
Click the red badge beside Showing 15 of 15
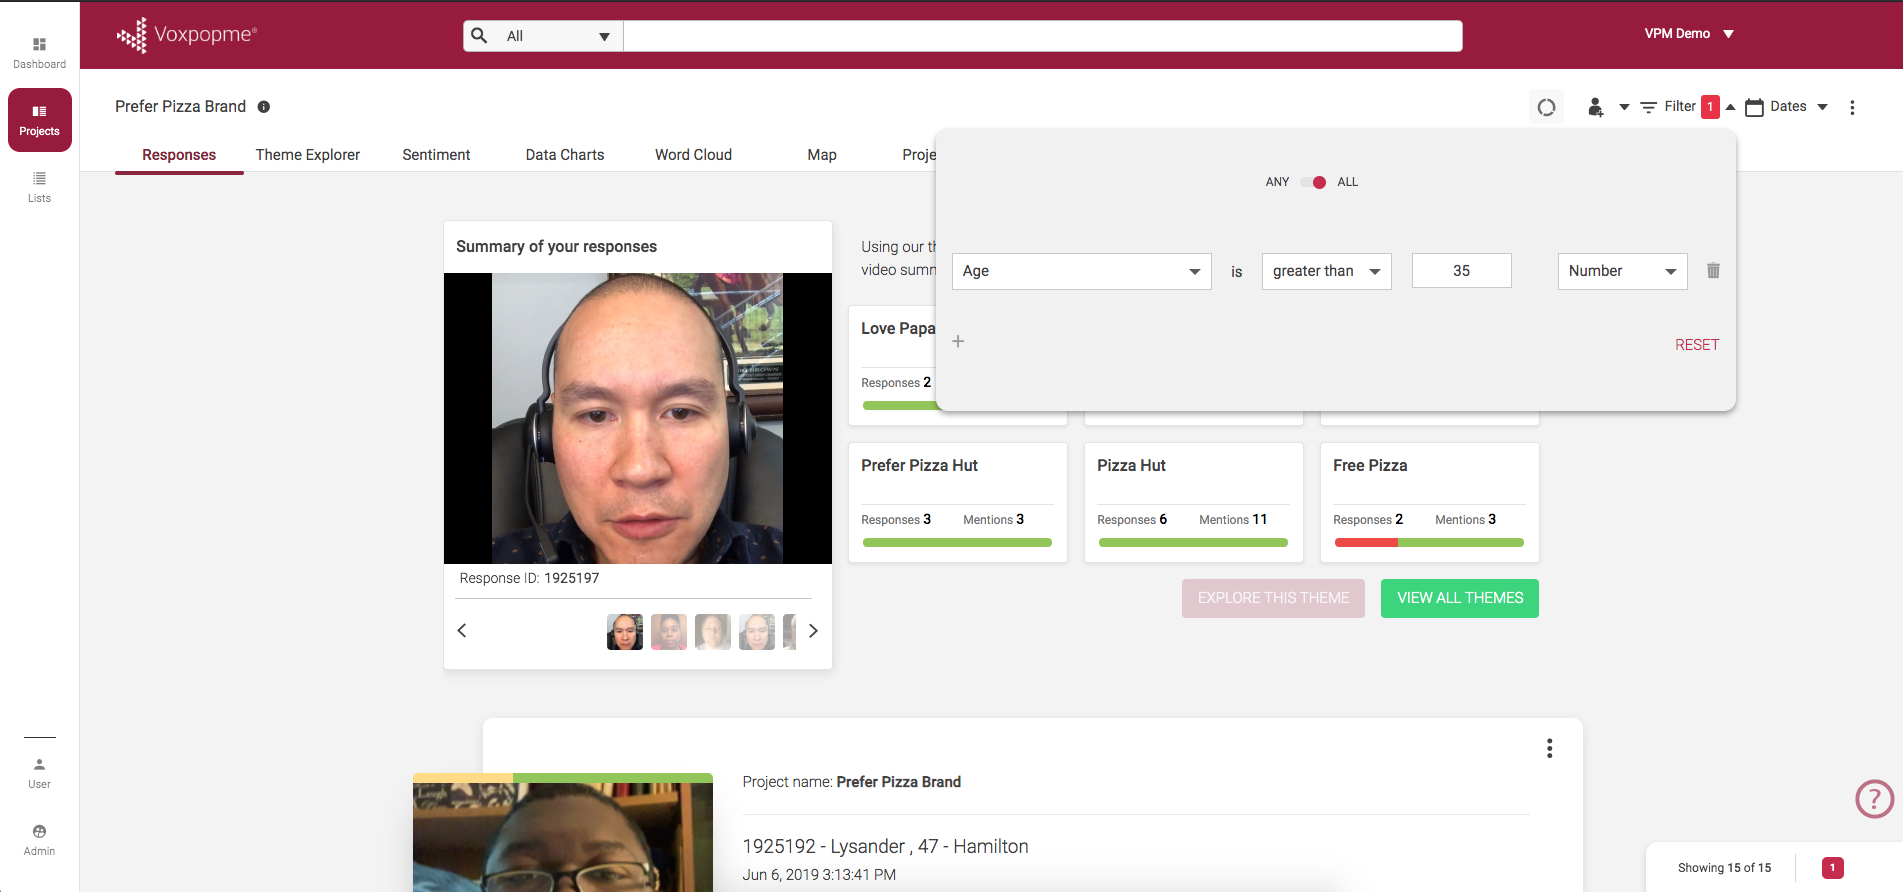[1832, 868]
